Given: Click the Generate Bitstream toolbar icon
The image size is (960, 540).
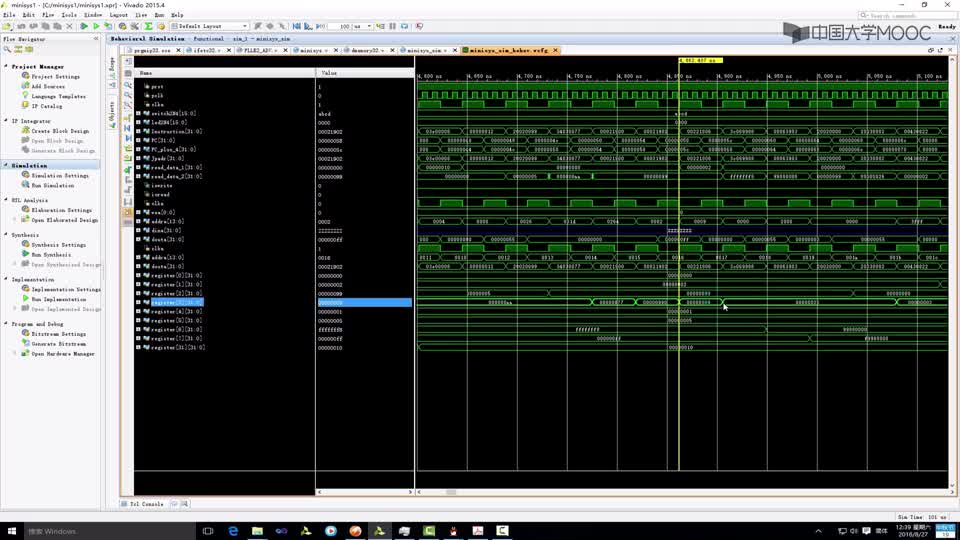Looking at the screenshot, I should point(108,26).
